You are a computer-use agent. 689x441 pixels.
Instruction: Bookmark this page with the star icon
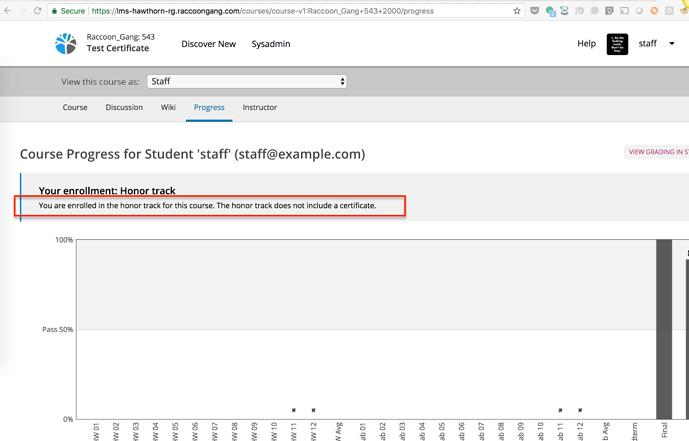517,11
